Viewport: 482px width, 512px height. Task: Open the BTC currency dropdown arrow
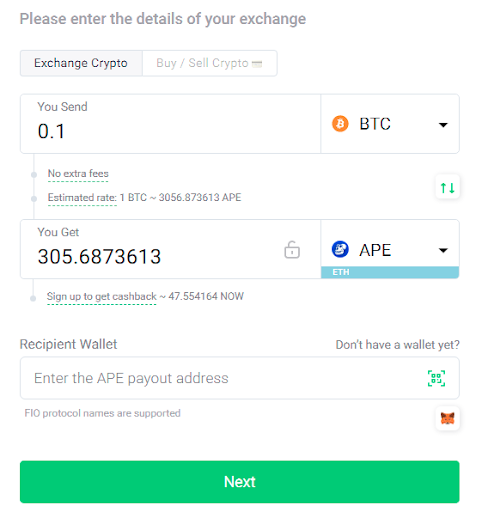tap(443, 125)
